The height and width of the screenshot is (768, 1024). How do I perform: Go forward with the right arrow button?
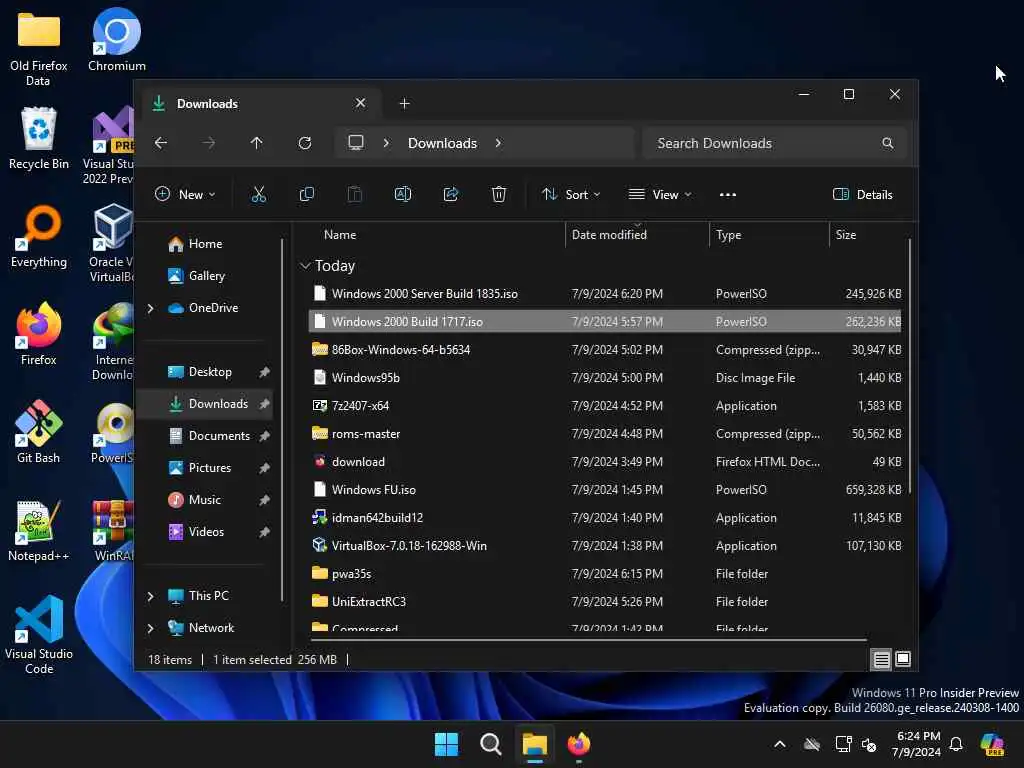[x=208, y=143]
